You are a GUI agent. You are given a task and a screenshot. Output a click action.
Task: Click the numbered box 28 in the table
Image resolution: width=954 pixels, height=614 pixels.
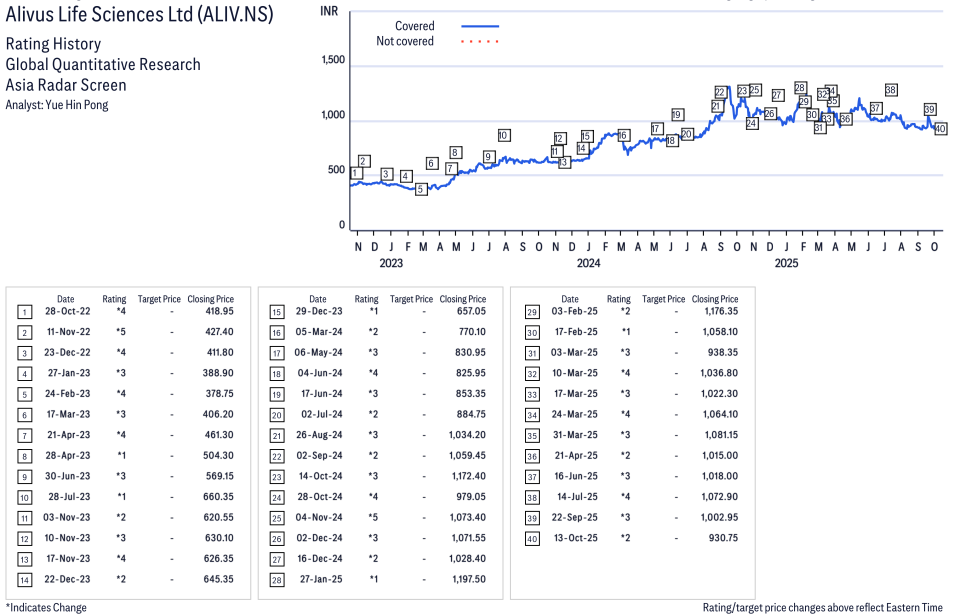(x=276, y=580)
